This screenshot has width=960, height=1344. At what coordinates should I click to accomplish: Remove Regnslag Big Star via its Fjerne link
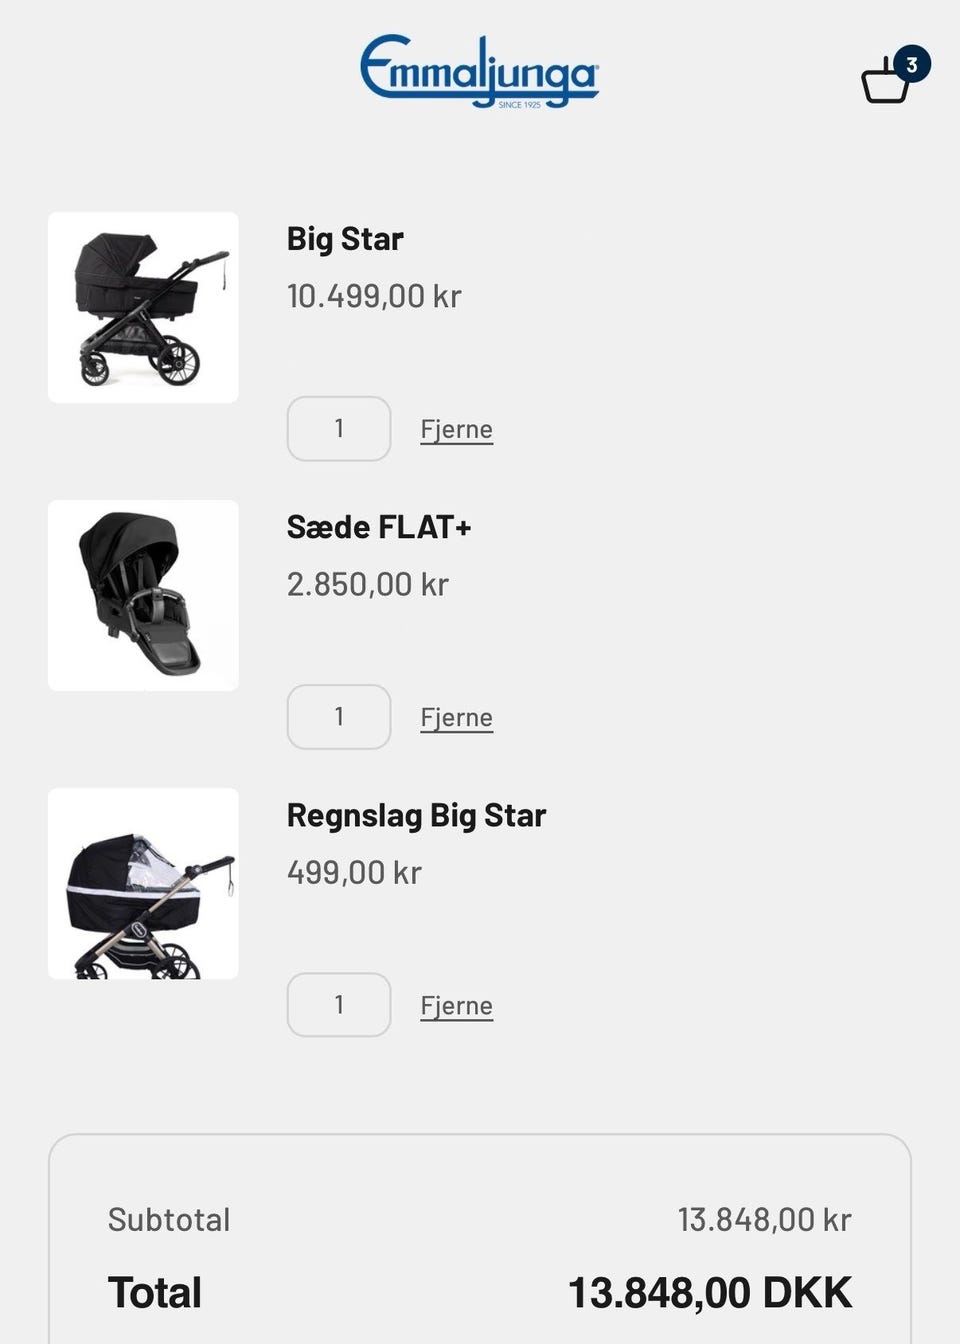(x=456, y=1006)
